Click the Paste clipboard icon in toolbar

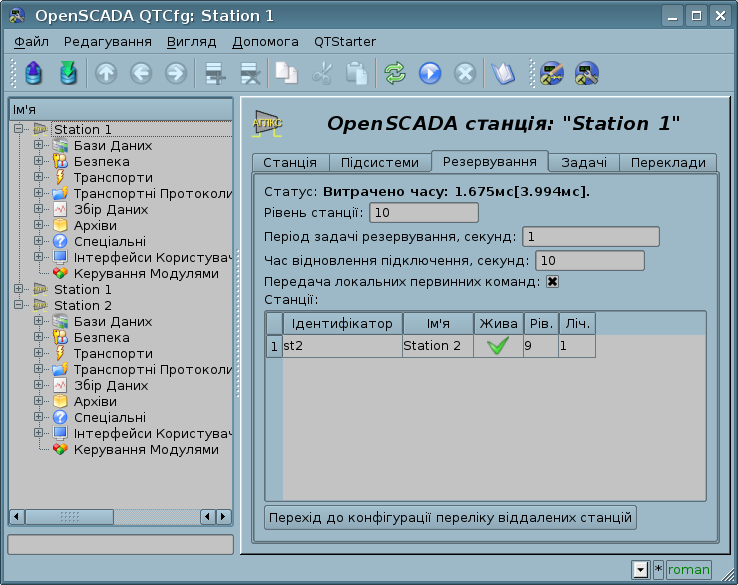point(356,73)
